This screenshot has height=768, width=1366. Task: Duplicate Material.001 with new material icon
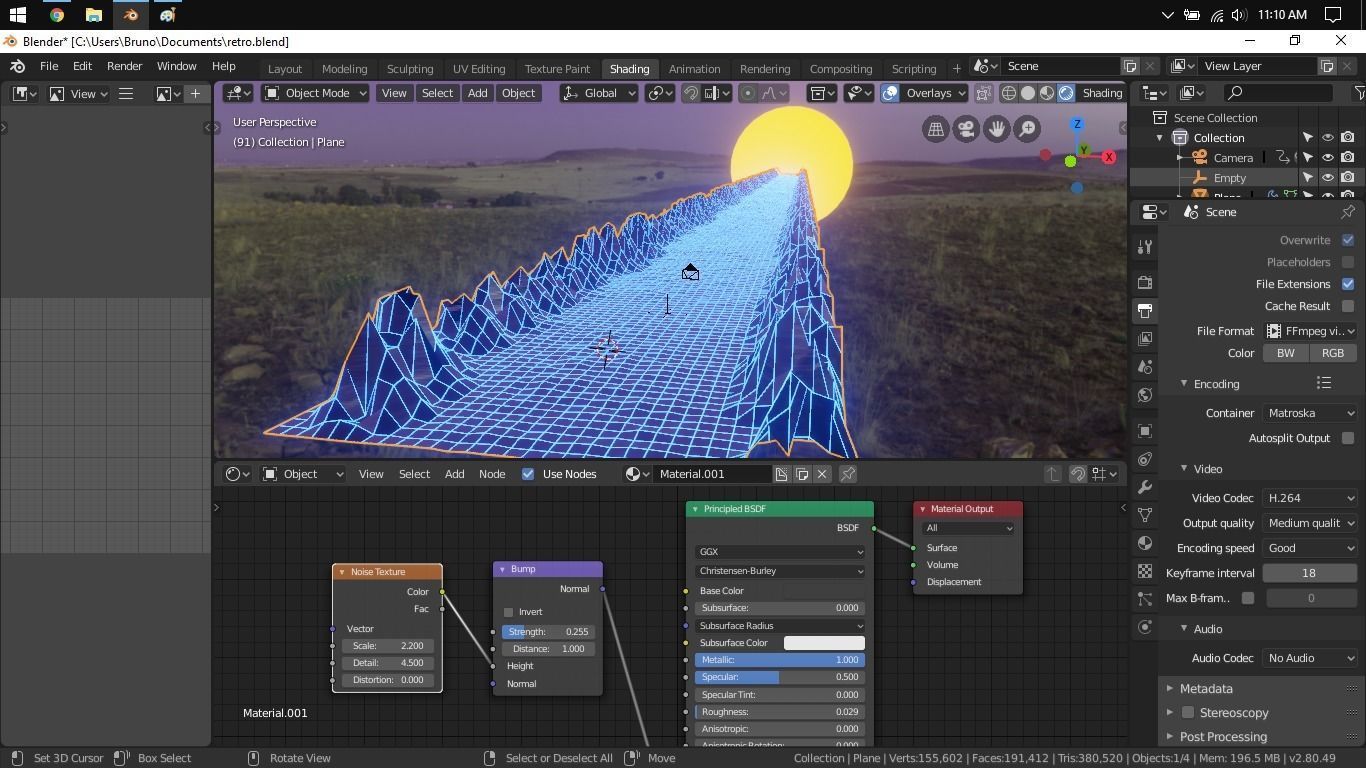click(802, 474)
